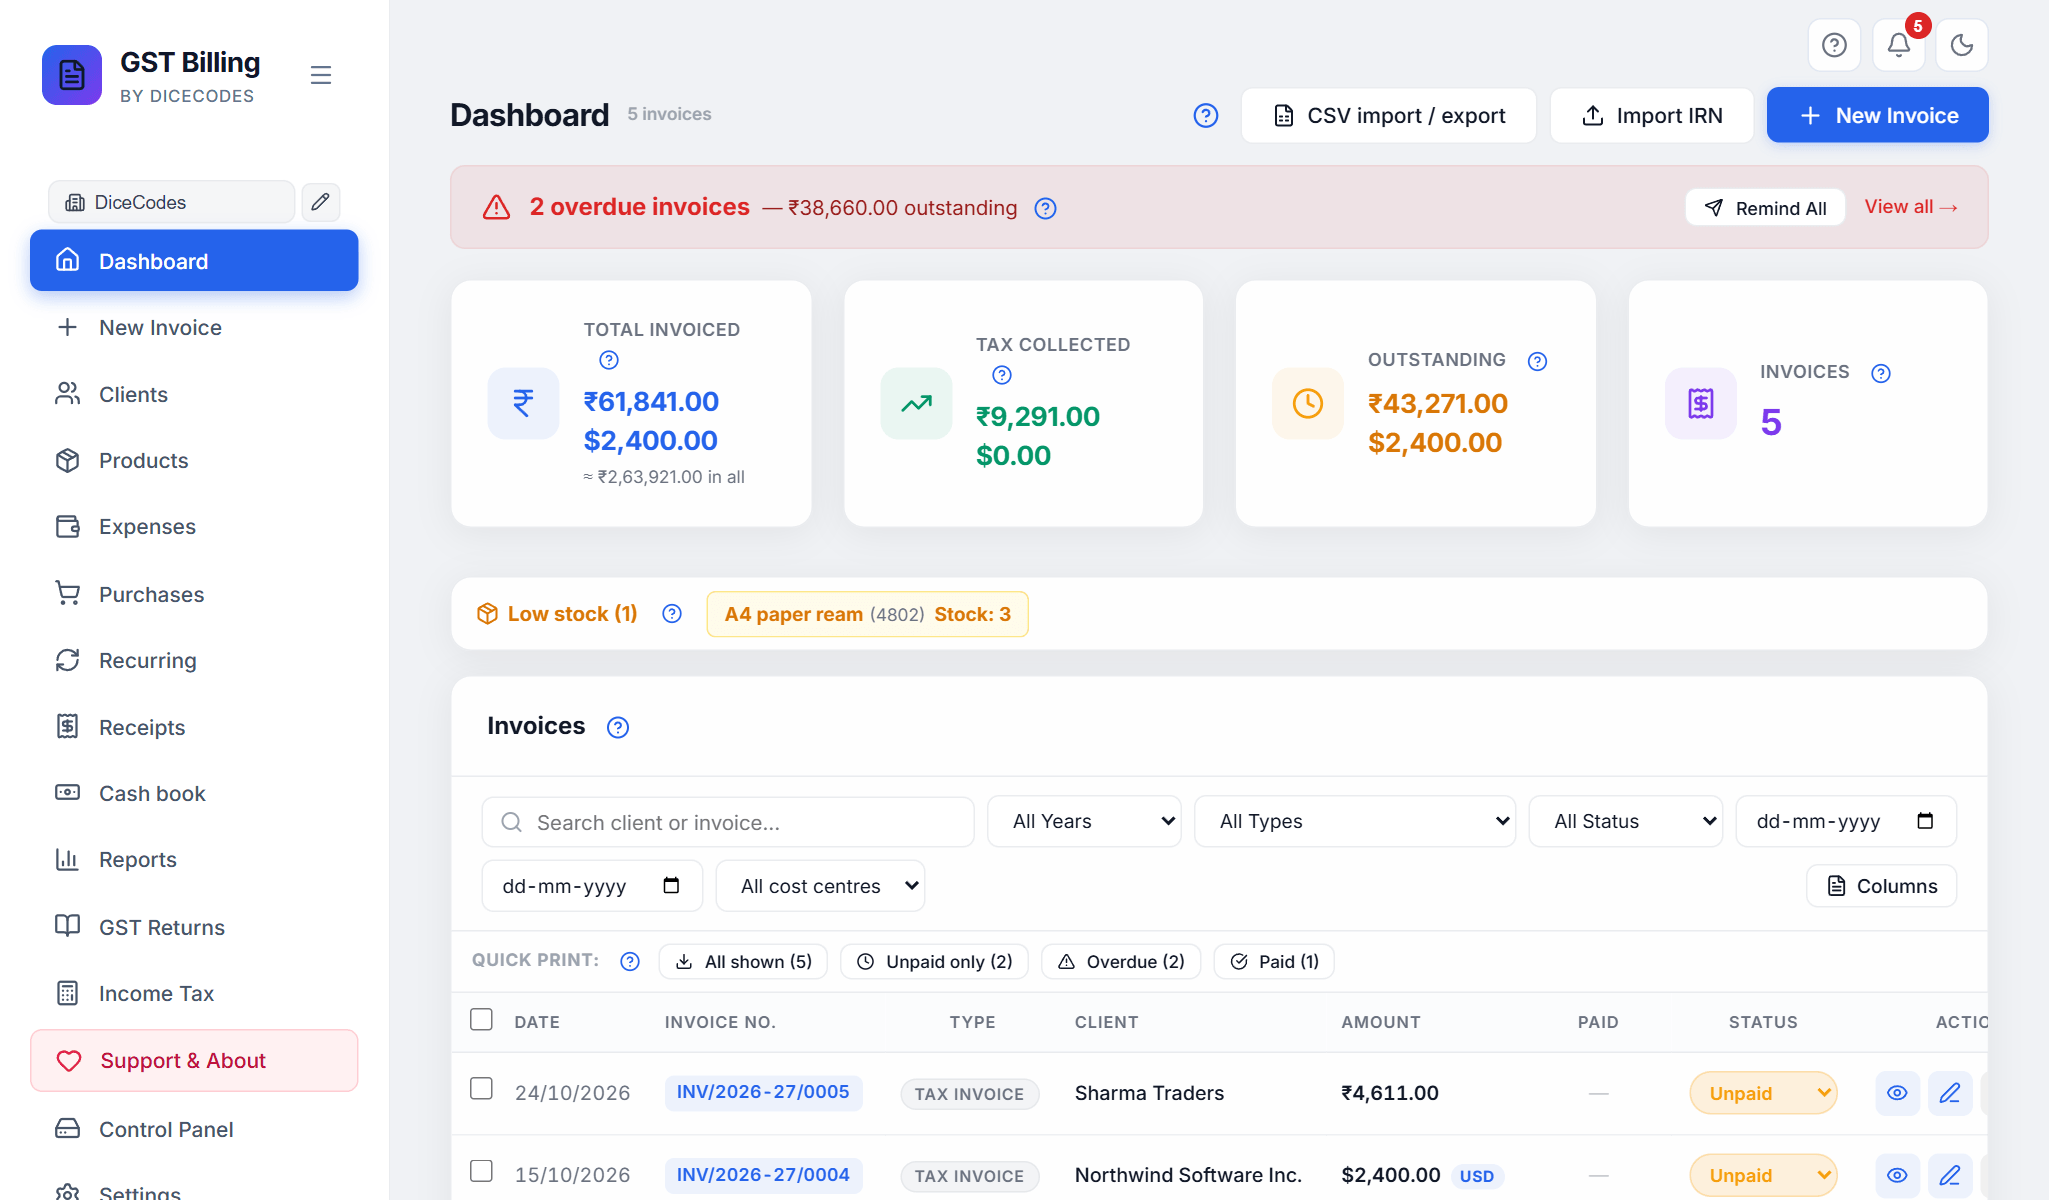
Task: Click rupee icon on Total Invoiced card
Action: 523,403
